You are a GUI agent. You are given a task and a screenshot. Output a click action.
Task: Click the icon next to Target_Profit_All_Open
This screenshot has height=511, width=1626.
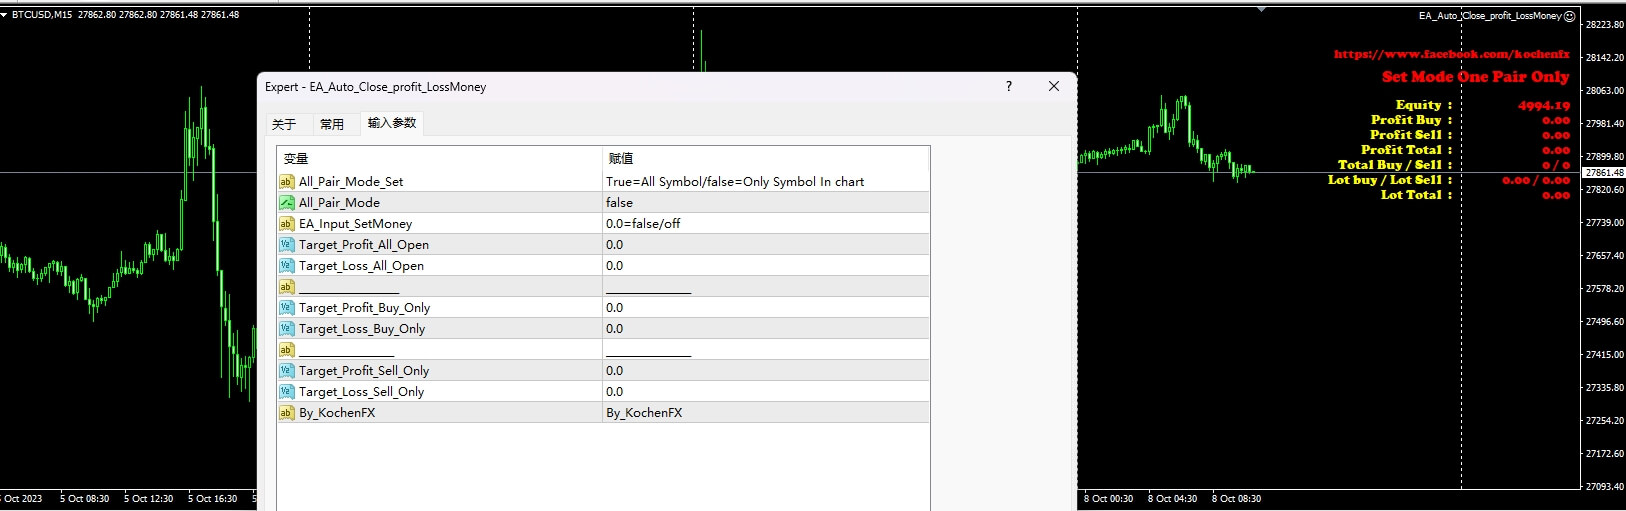[x=286, y=245]
